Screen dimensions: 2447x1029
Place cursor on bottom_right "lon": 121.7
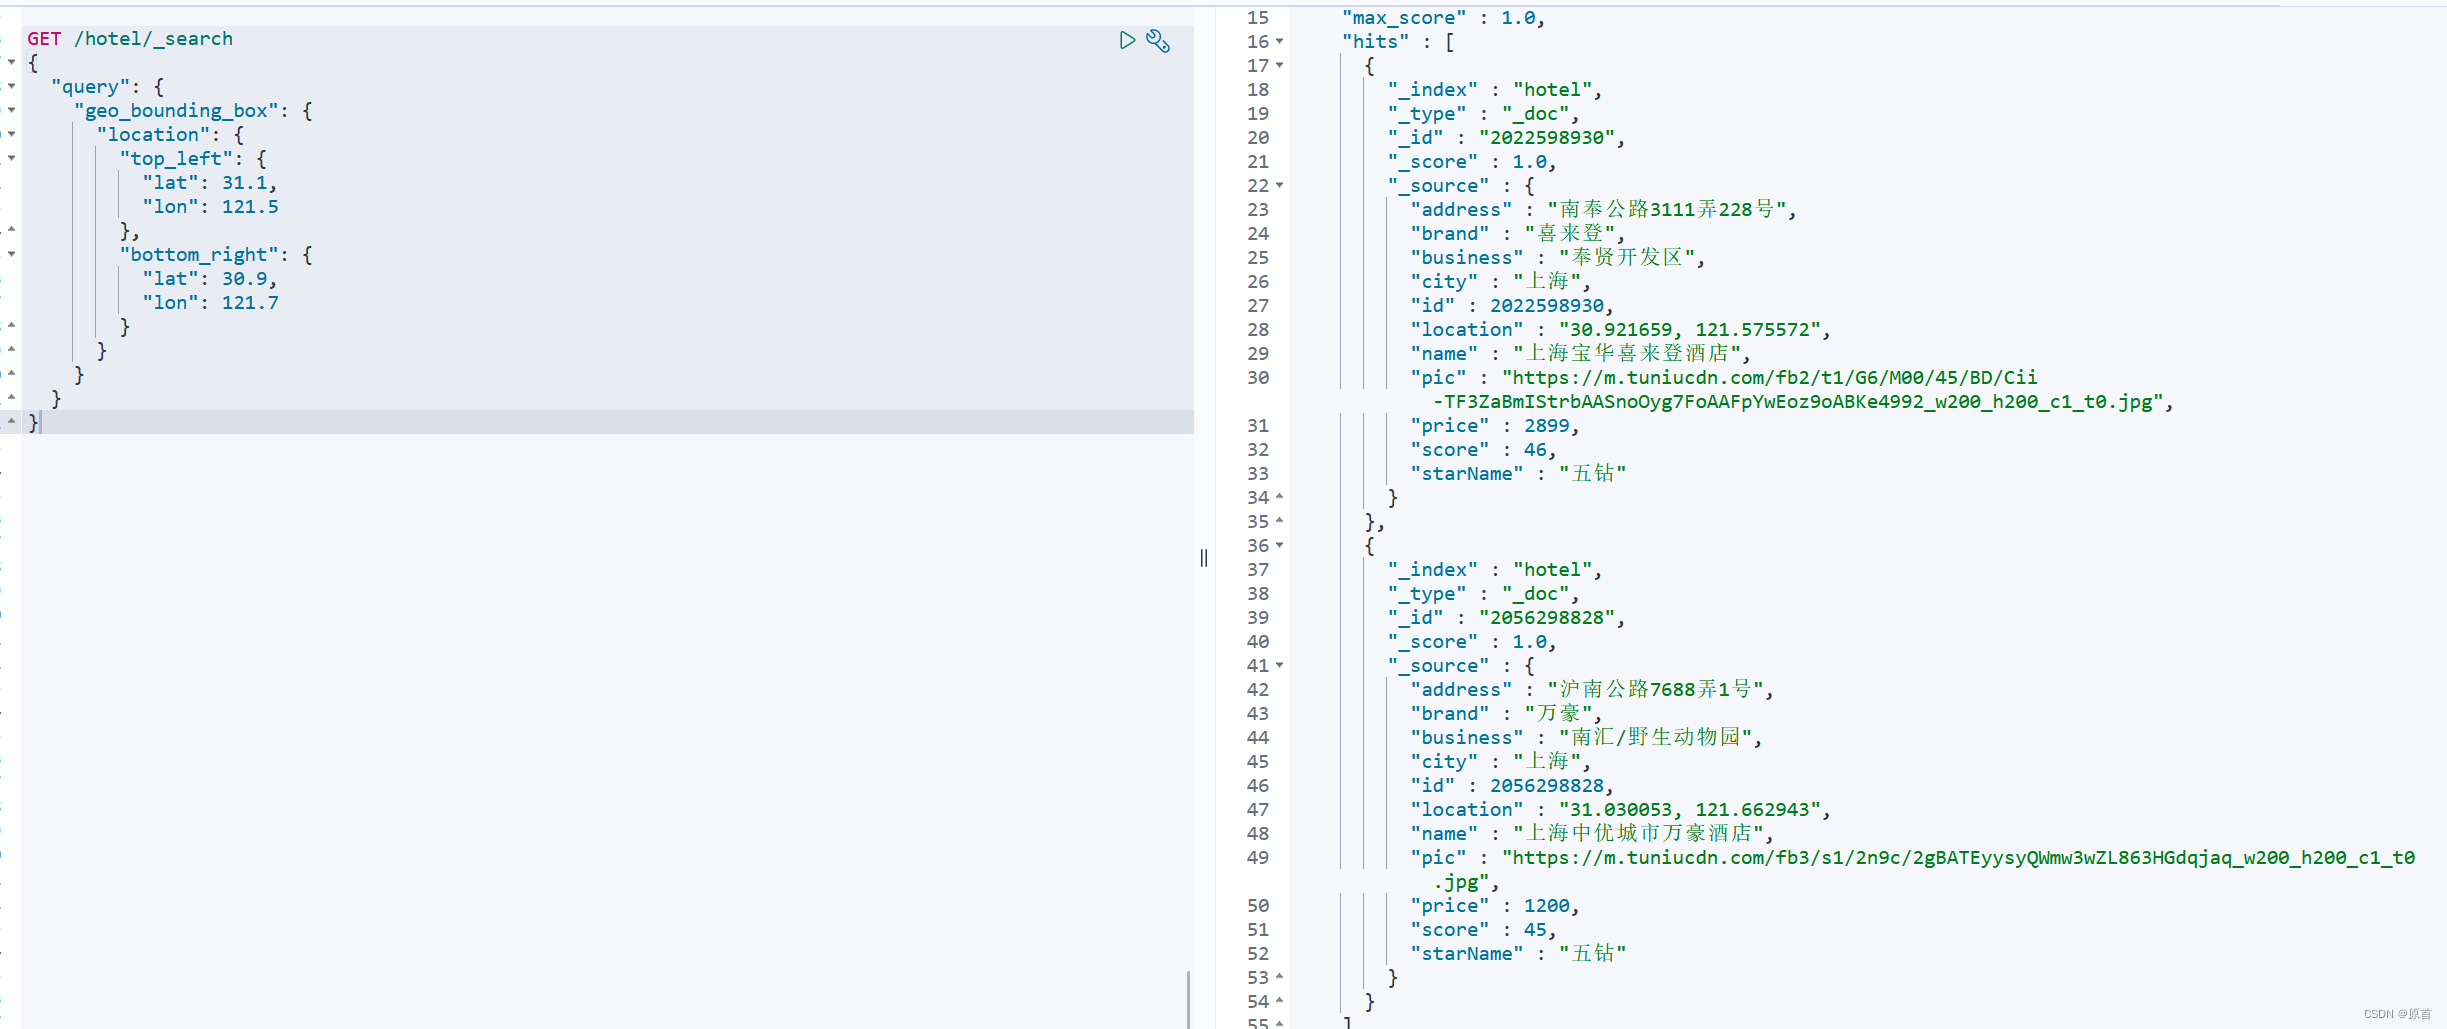pyautogui.click(x=211, y=303)
